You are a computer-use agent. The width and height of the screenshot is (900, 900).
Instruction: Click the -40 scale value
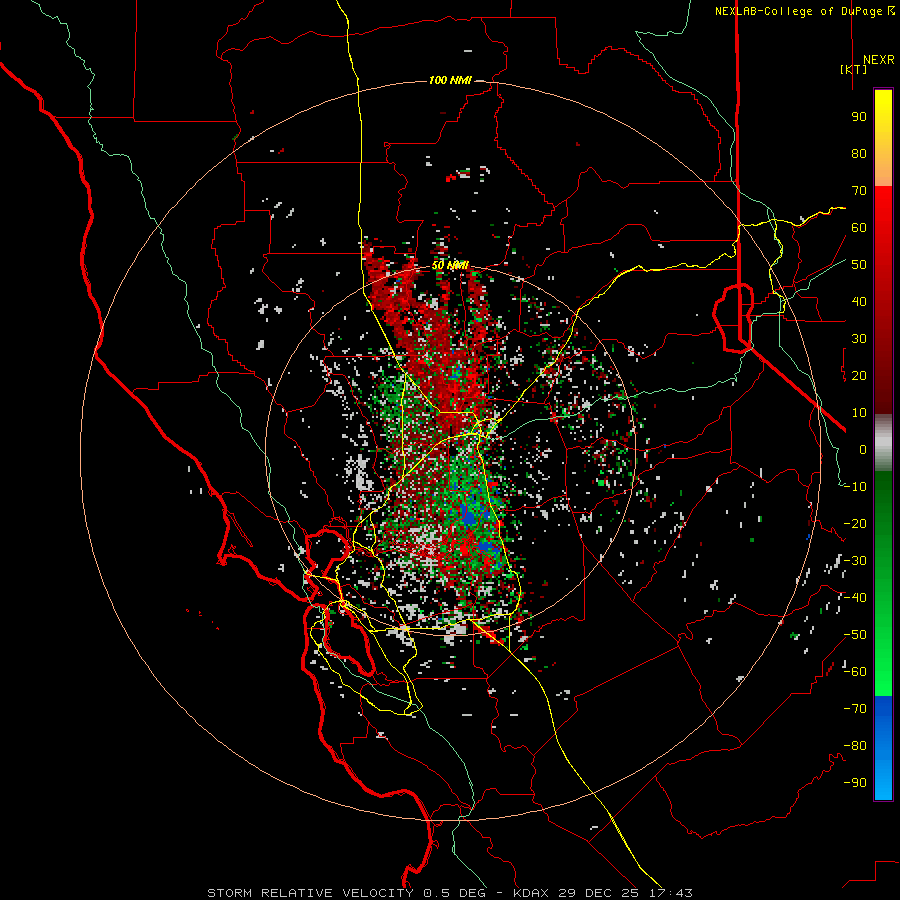pyautogui.click(x=855, y=598)
